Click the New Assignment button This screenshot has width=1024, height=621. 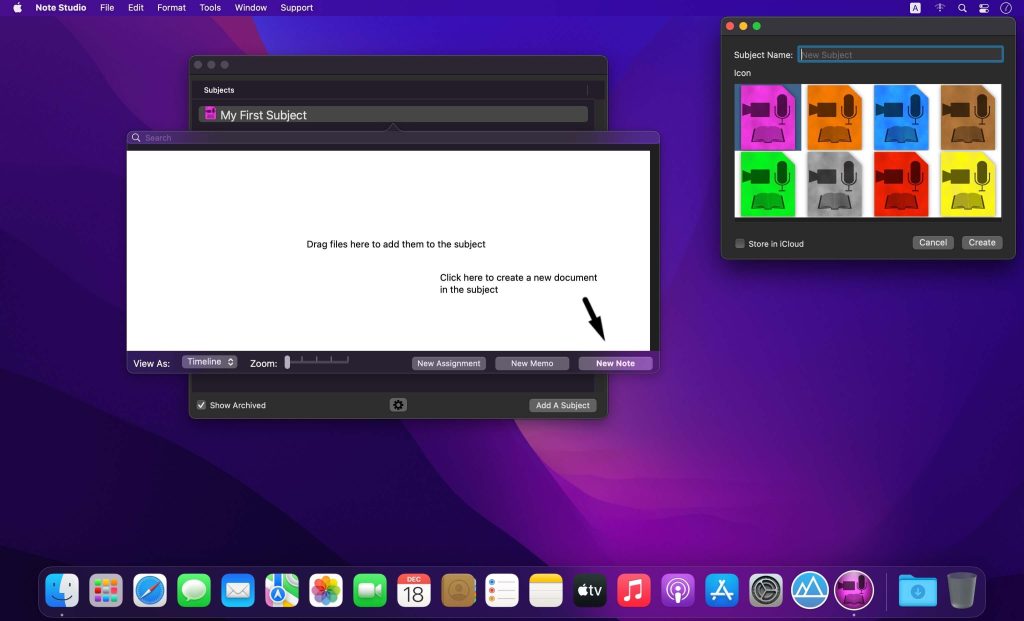pyautogui.click(x=449, y=363)
